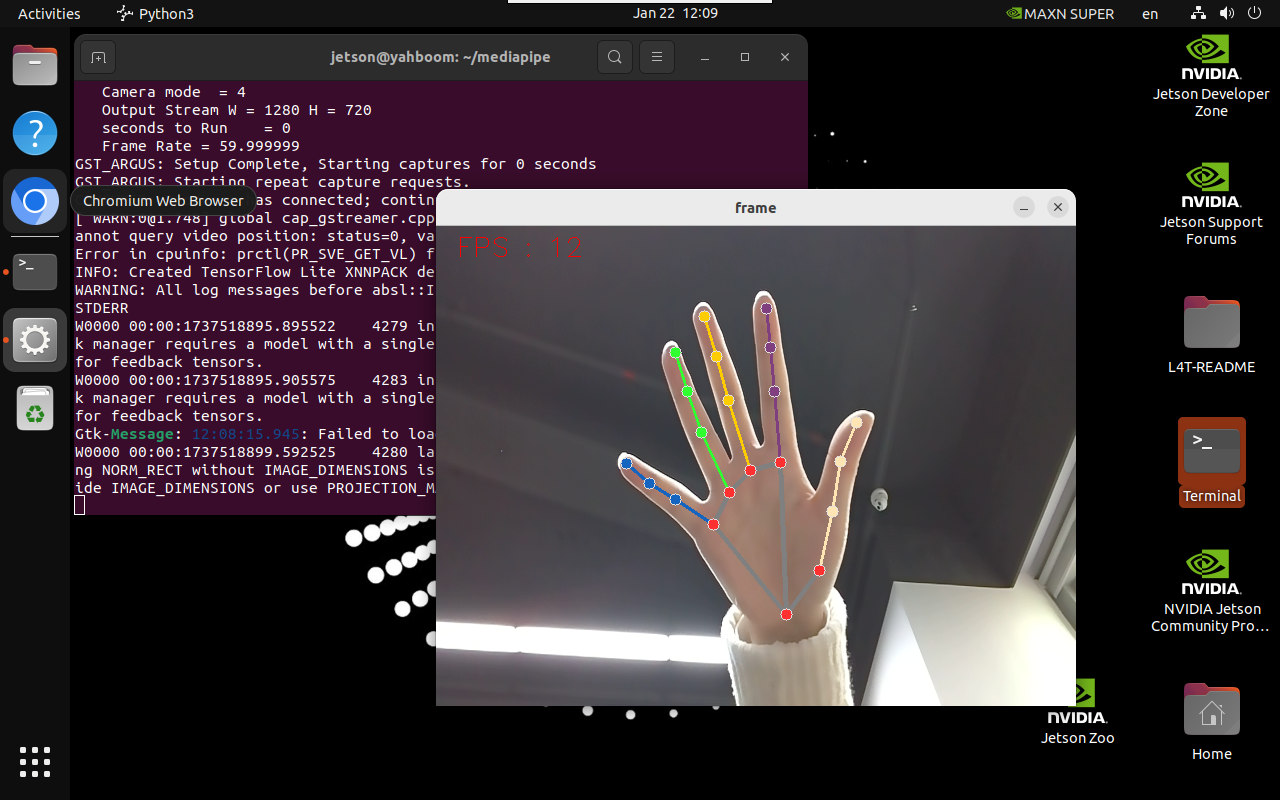The width and height of the screenshot is (1280, 800).
Task: Open NVIDIA Jetson Community Projects shortcut
Action: [1211, 591]
